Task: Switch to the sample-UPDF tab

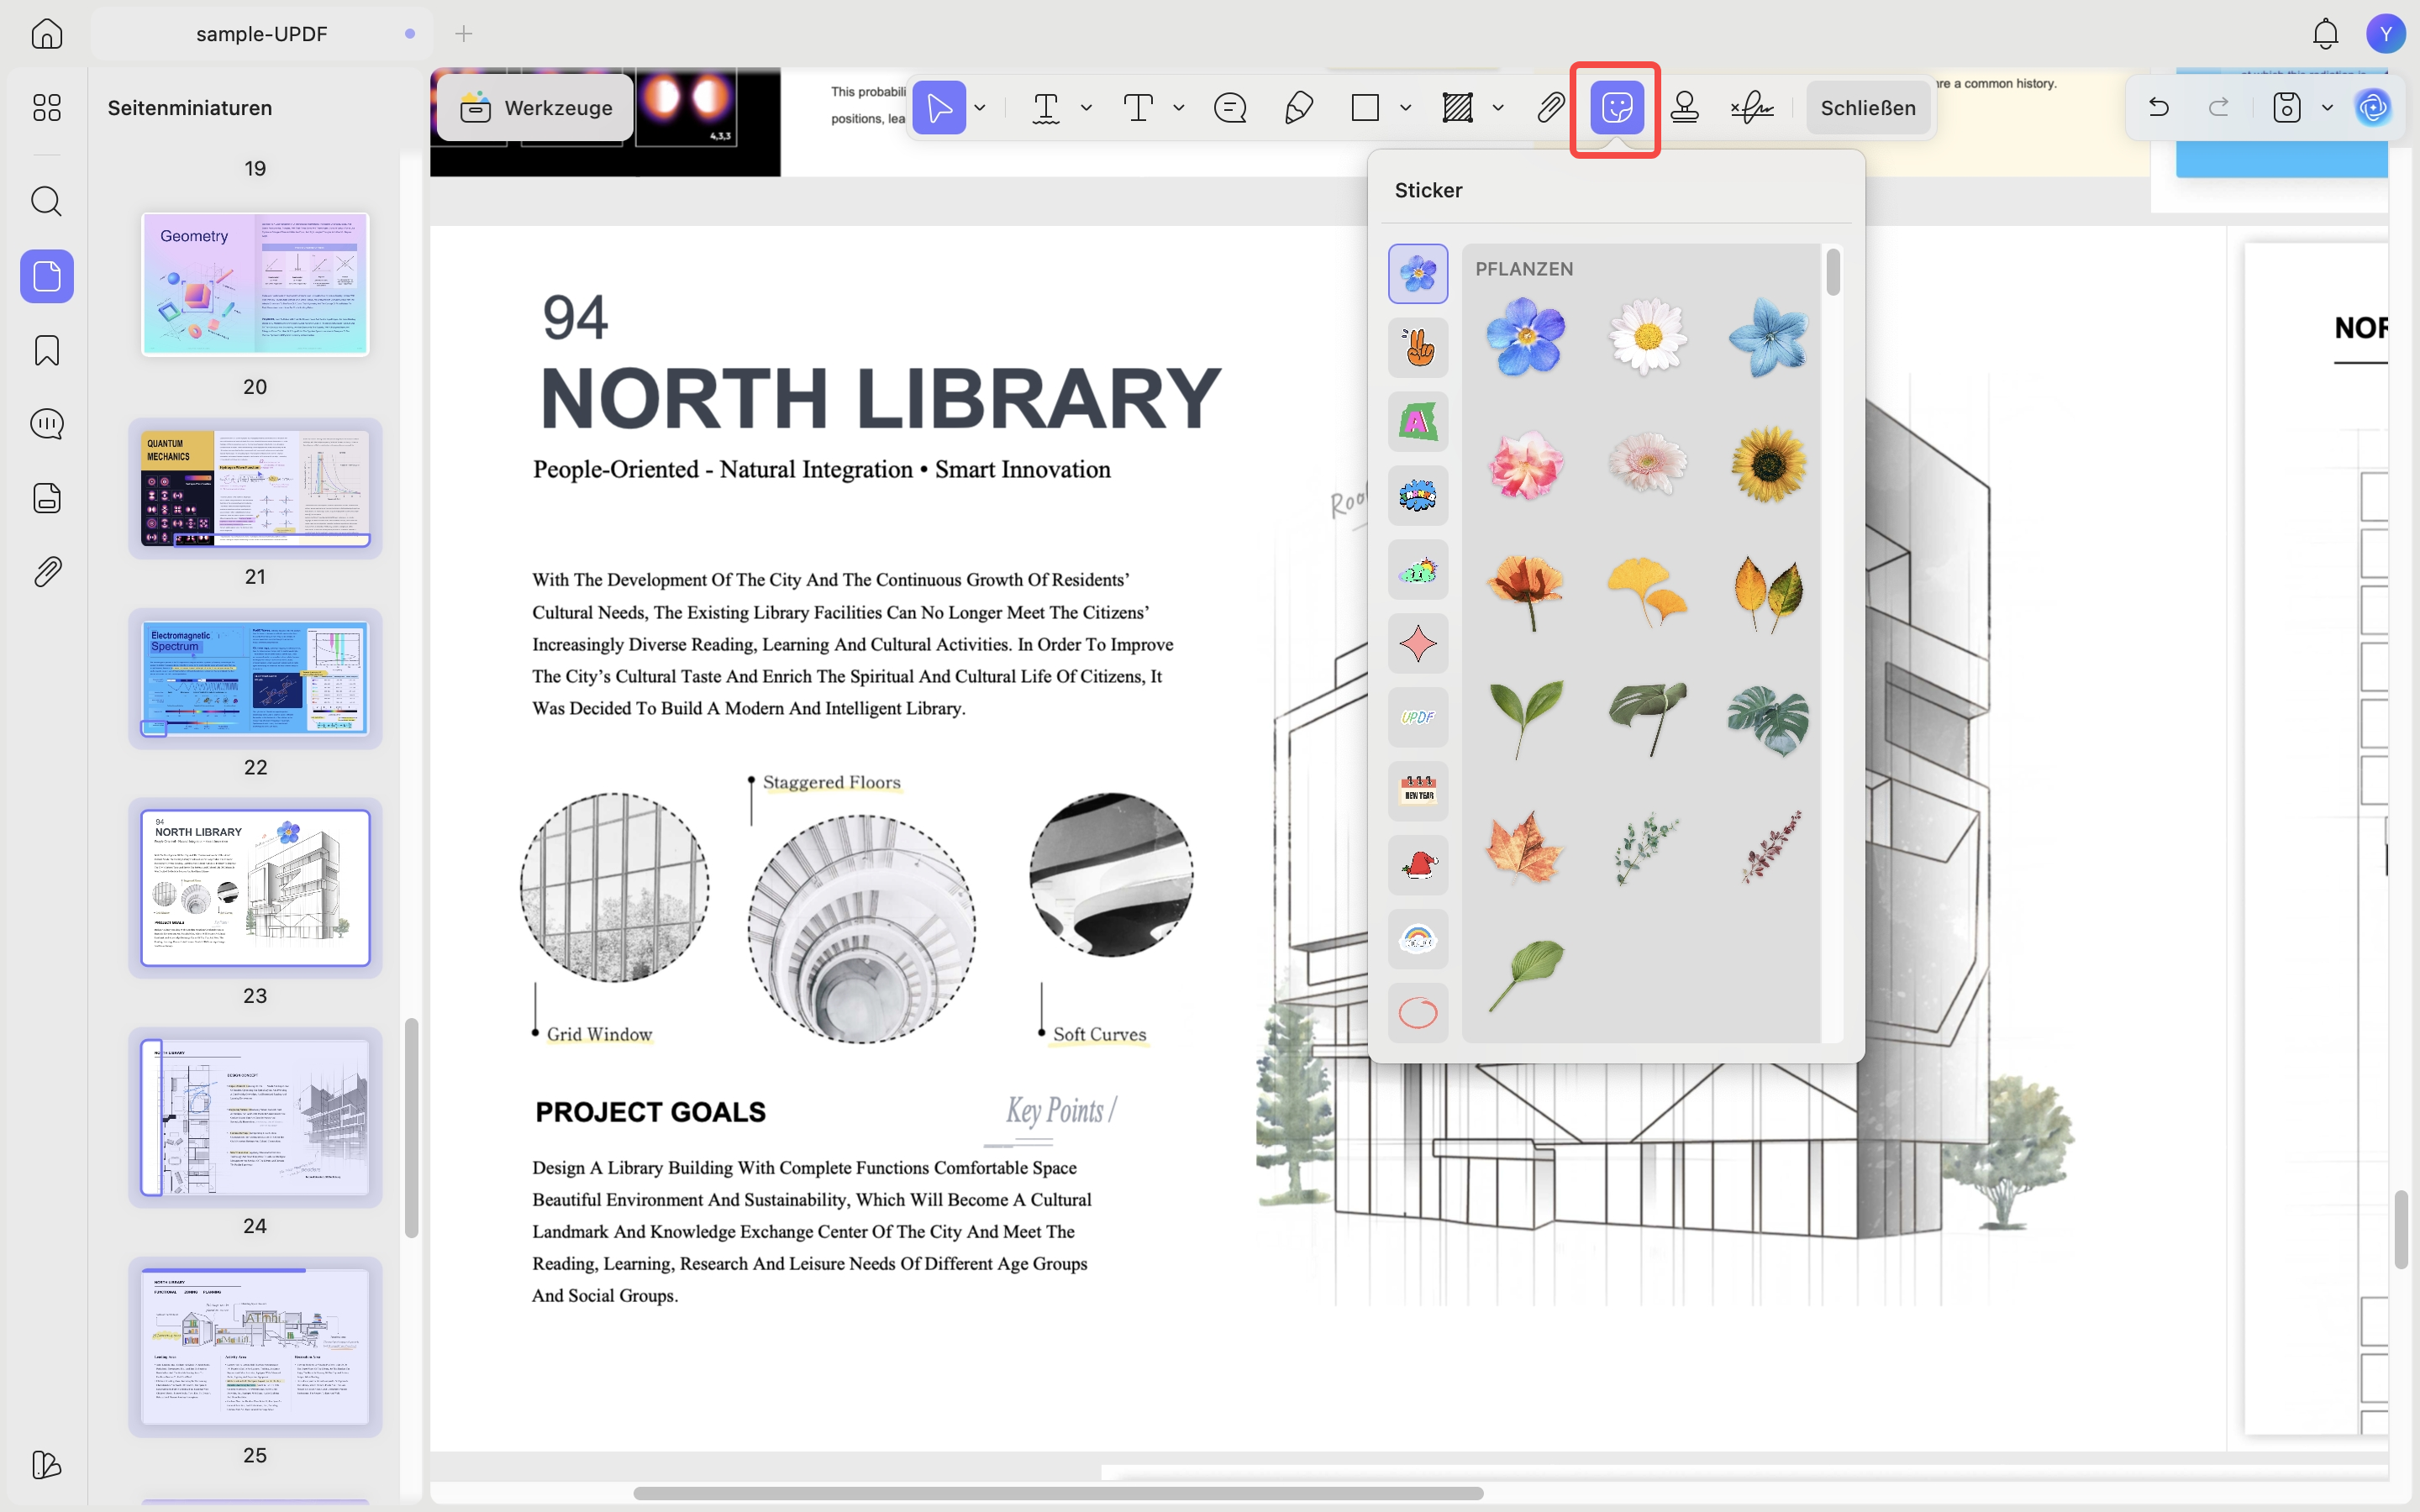Action: pyautogui.click(x=262, y=34)
